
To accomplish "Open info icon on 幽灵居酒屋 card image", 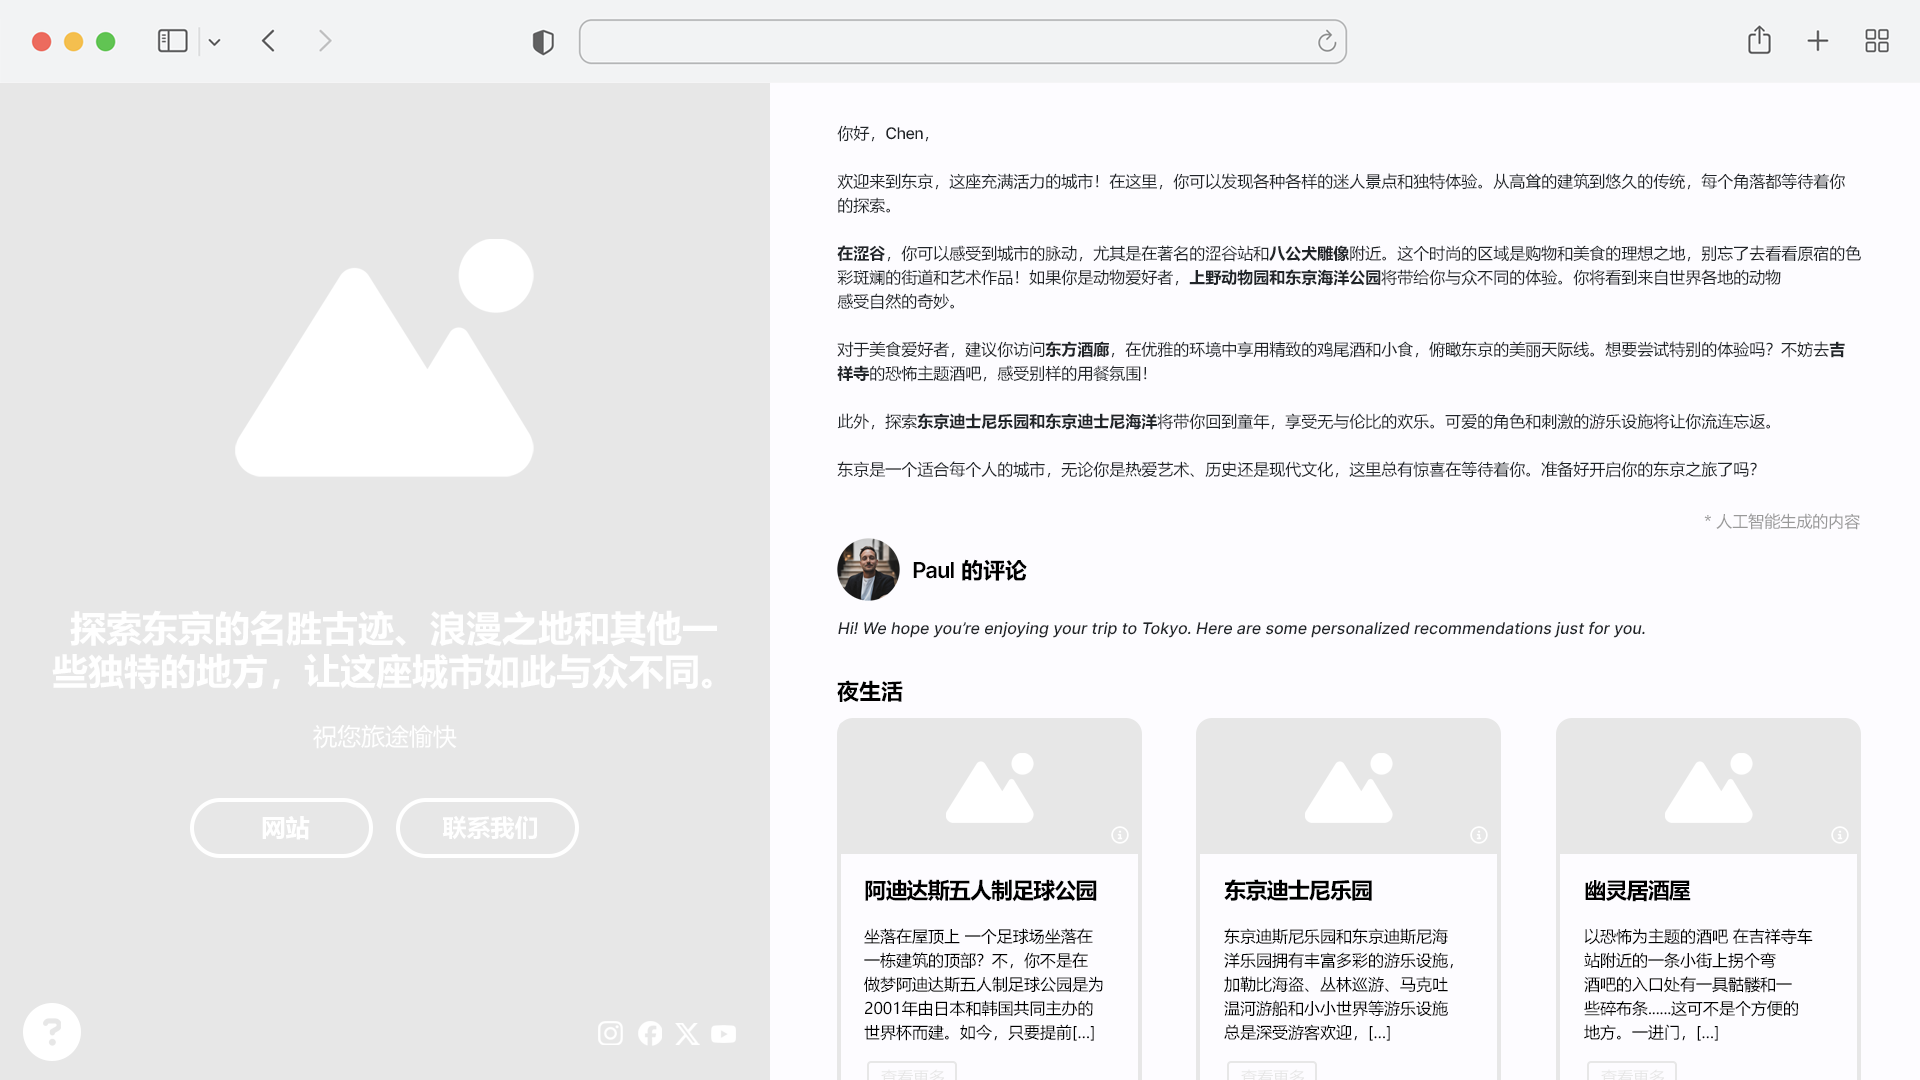I will (1840, 835).
